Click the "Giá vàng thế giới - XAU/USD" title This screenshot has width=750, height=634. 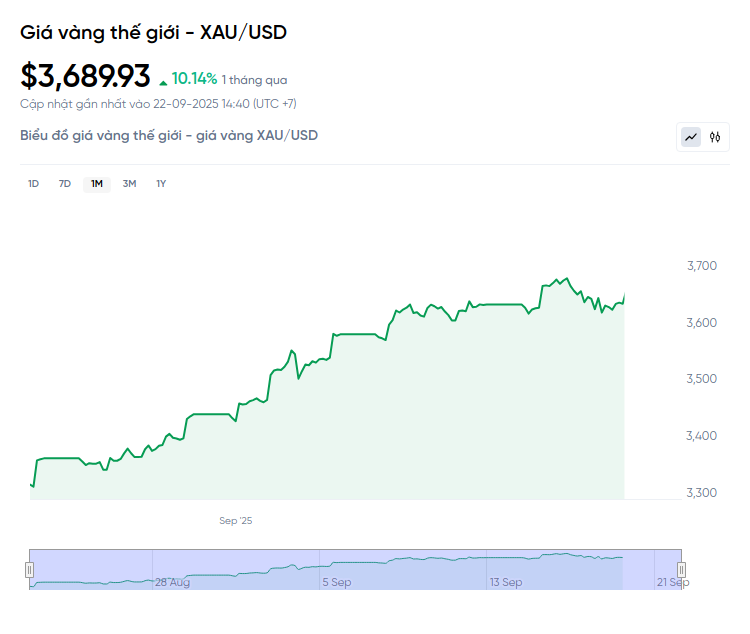[153, 32]
